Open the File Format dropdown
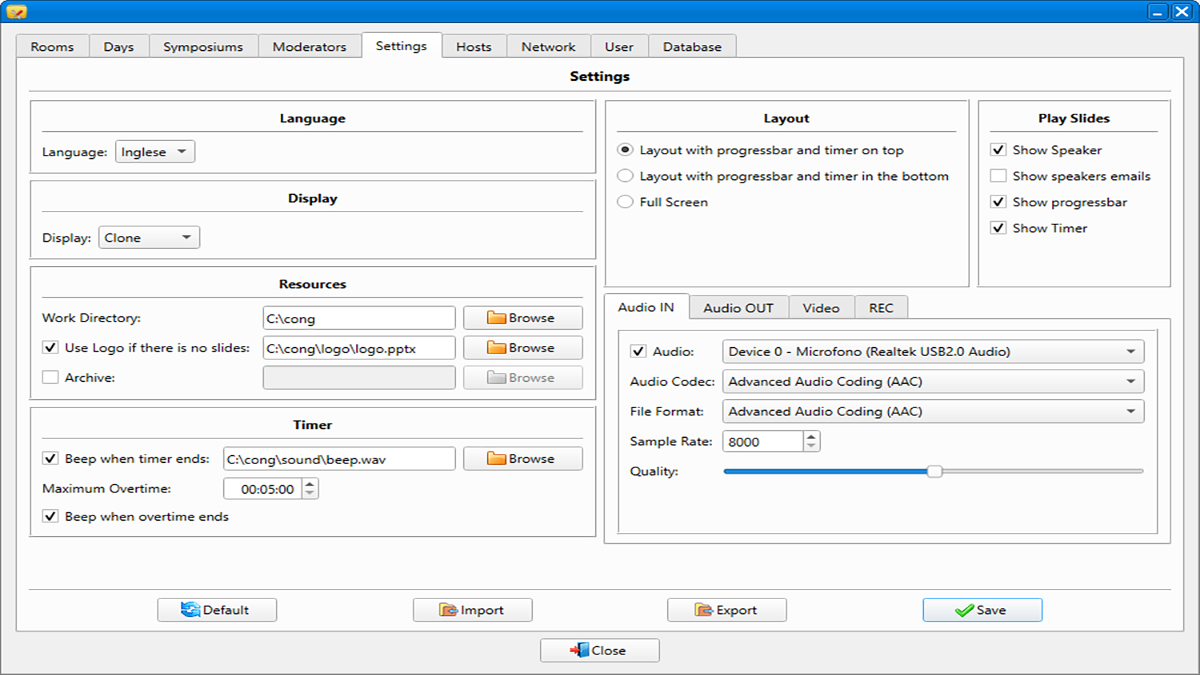 (x=934, y=412)
